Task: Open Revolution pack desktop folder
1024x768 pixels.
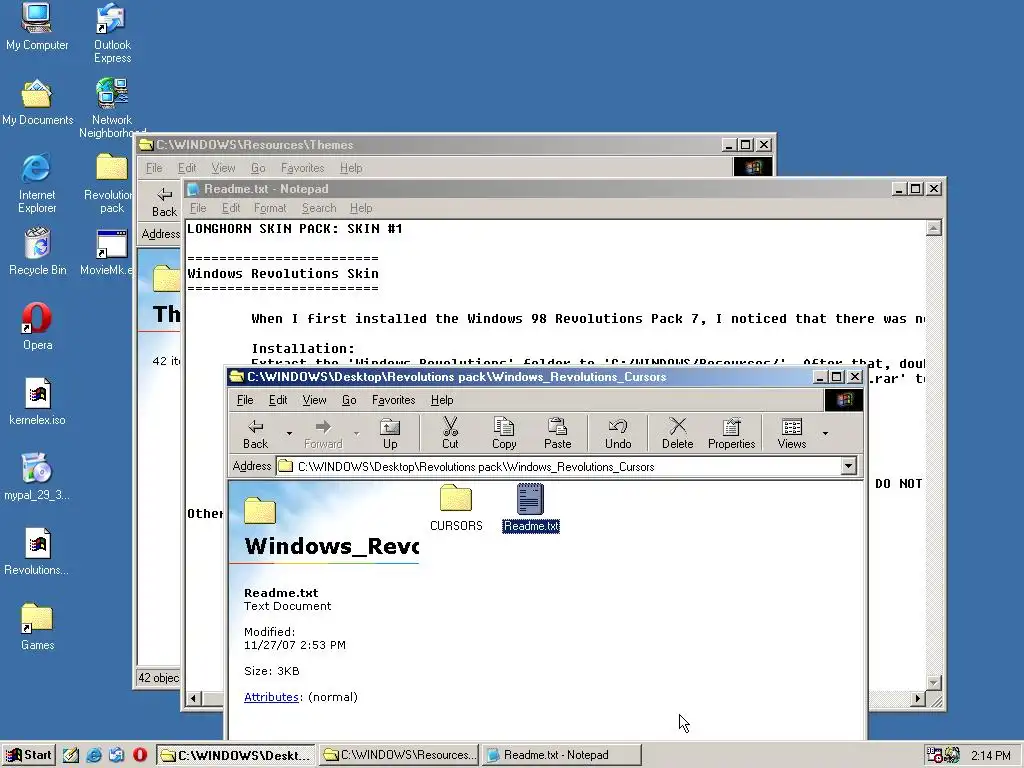Action: pos(112,184)
